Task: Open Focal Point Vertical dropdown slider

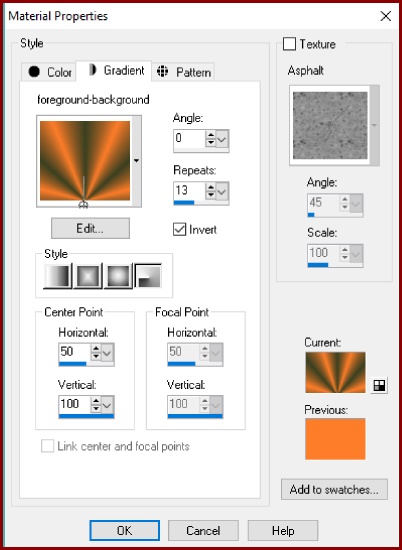Action: (x=216, y=405)
